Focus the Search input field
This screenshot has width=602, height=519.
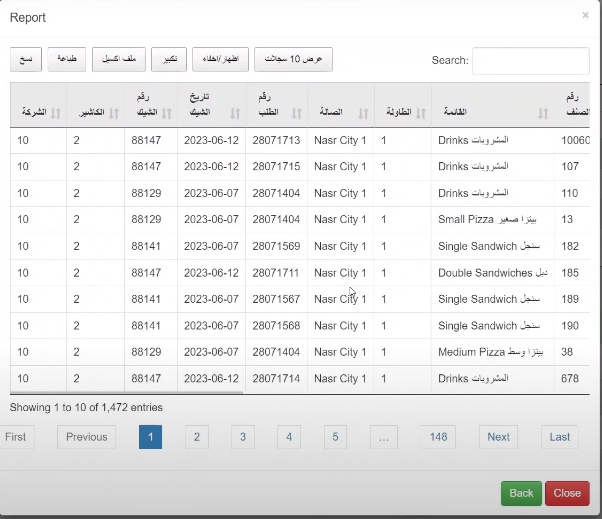pos(530,61)
